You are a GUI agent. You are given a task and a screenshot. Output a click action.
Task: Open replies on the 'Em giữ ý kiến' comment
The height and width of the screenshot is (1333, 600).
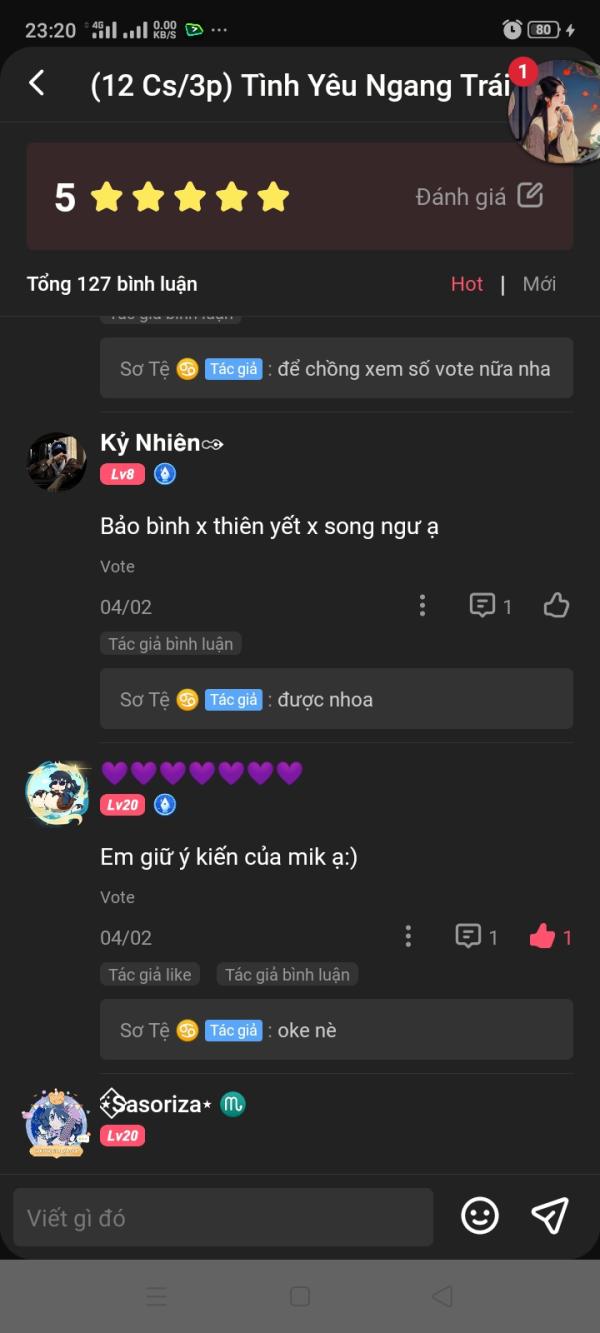pos(476,937)
